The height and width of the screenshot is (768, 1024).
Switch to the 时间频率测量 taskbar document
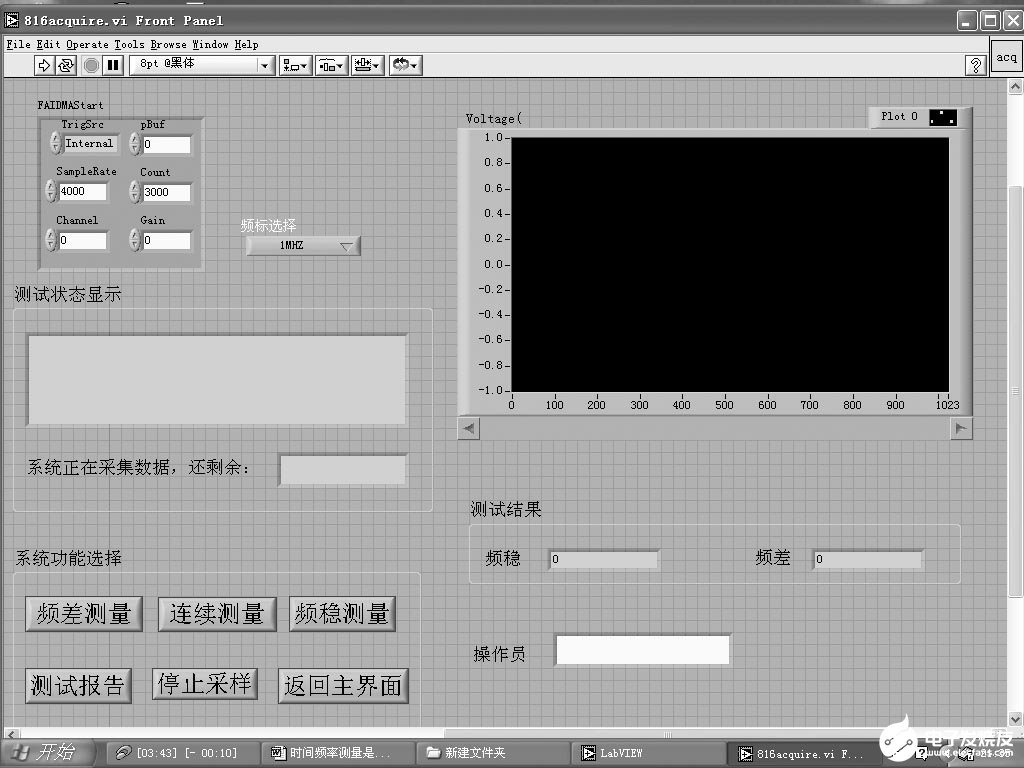(338, 753)
